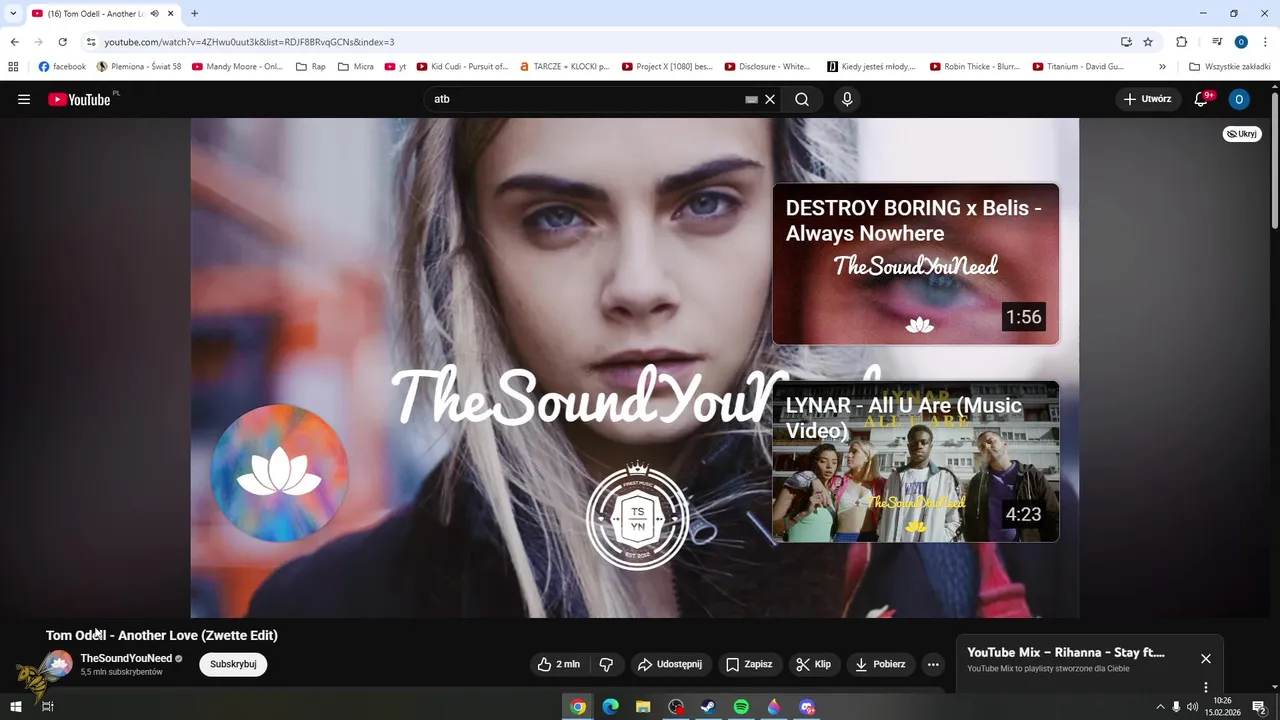Open the Chrome apps grid in the bookmarks bar
The image size is (1280, 720).
tap(13, 67)
